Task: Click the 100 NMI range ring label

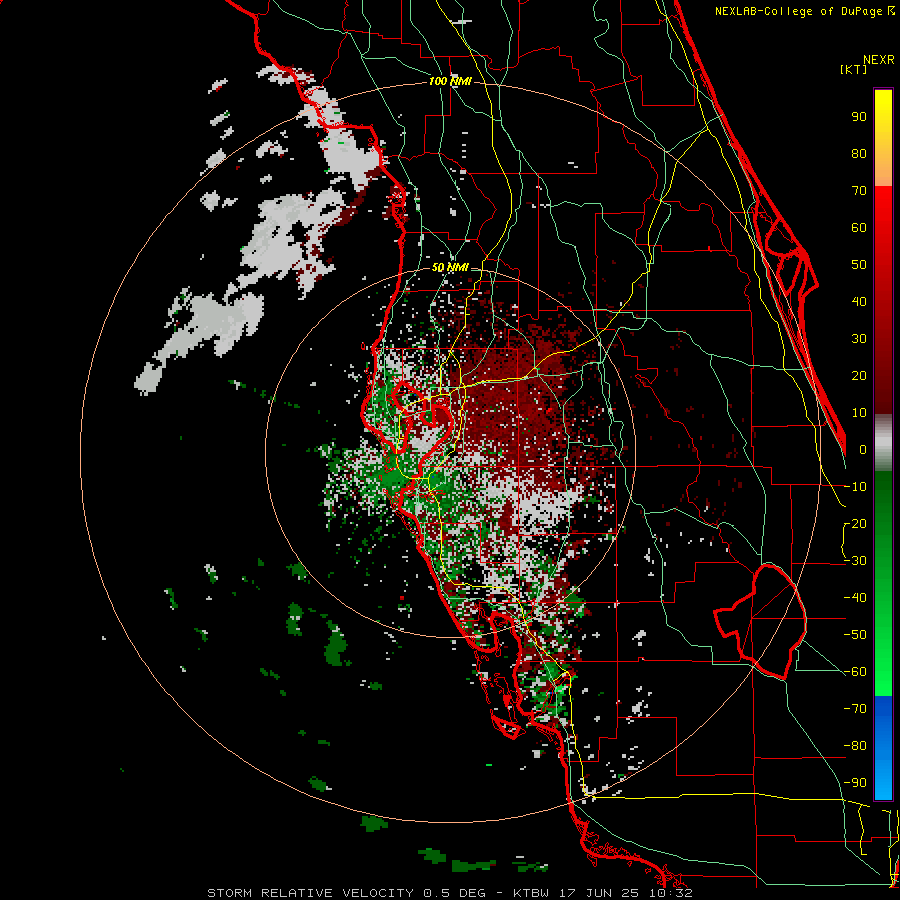Action: pyautogui.click(x=450, y=82)
